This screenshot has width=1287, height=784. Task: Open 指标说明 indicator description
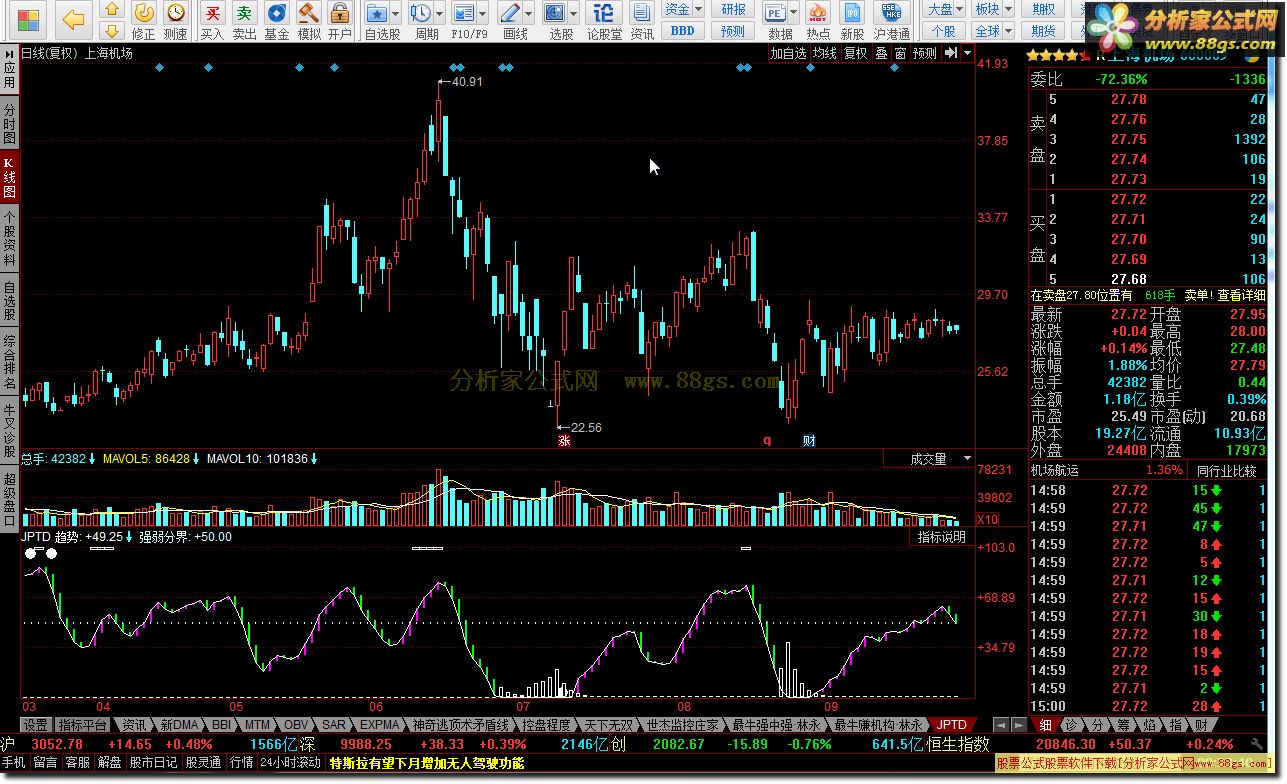(942, 537)
